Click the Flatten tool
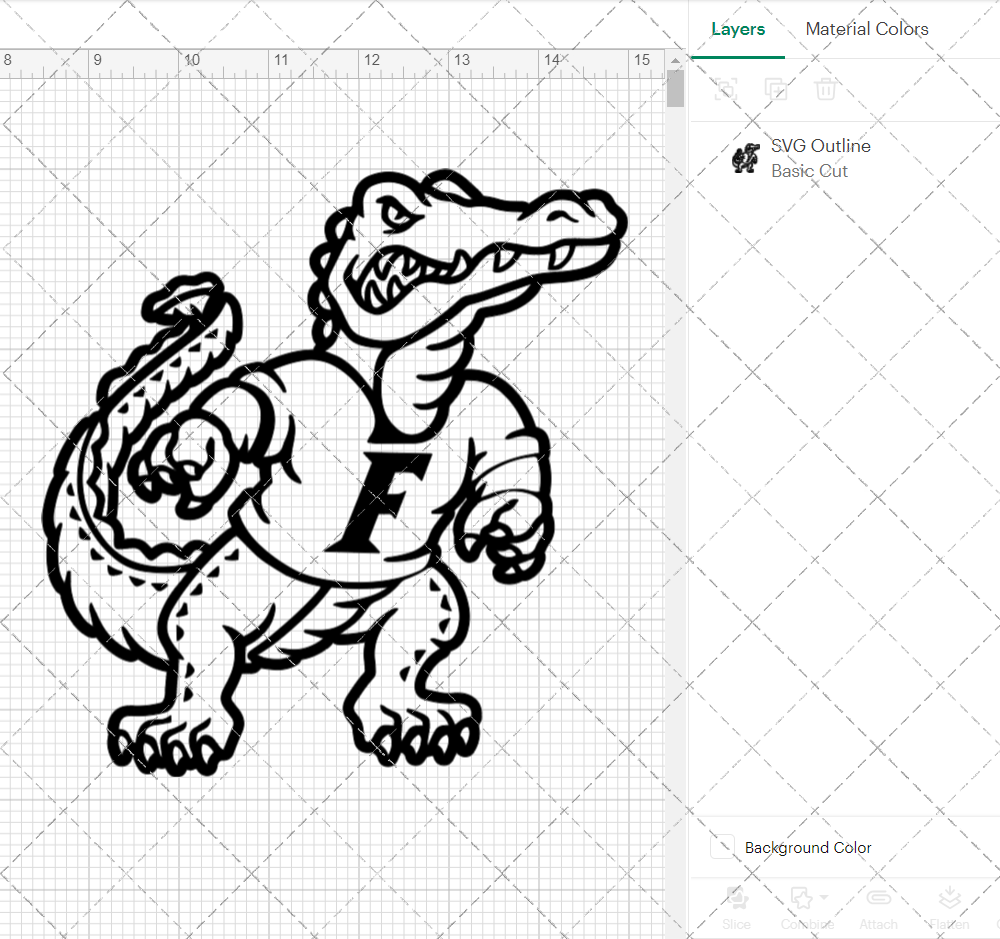This screenshot has width=1000, height=939. pos(949,908)
